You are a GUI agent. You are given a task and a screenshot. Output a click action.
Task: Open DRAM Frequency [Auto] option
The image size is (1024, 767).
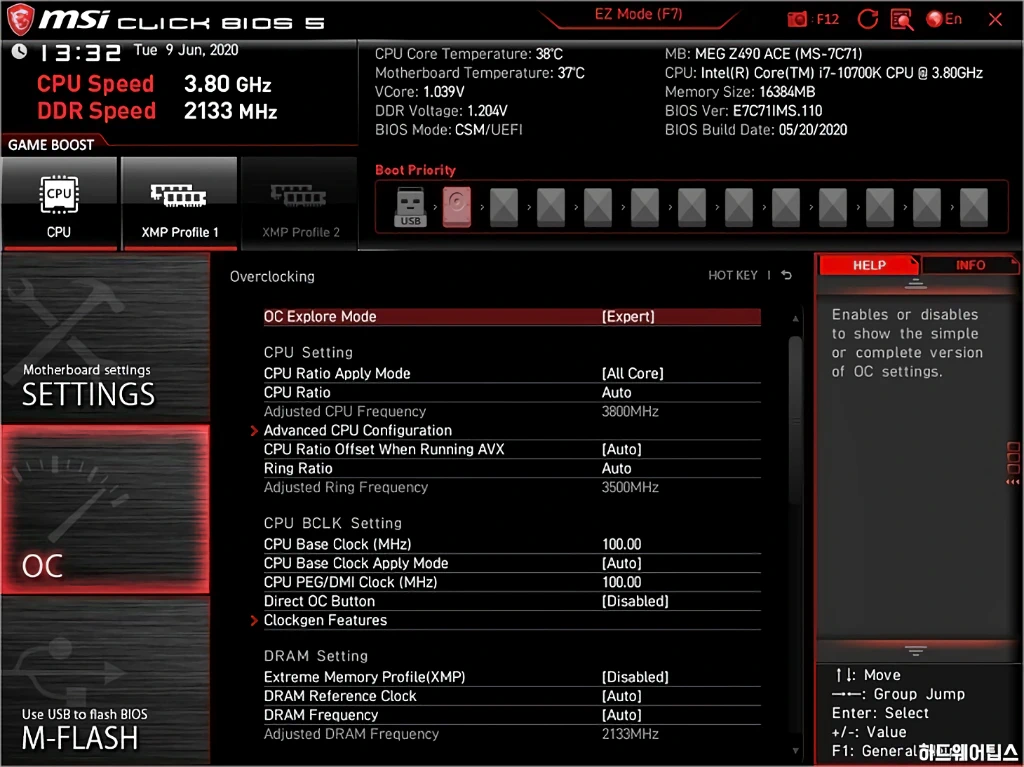512,715
